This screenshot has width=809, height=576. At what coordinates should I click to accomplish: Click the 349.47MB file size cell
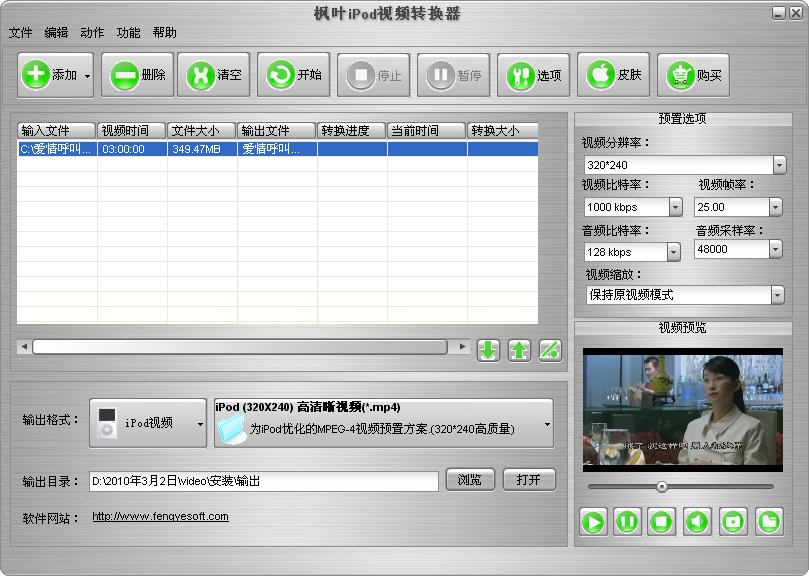coord(202,149)
